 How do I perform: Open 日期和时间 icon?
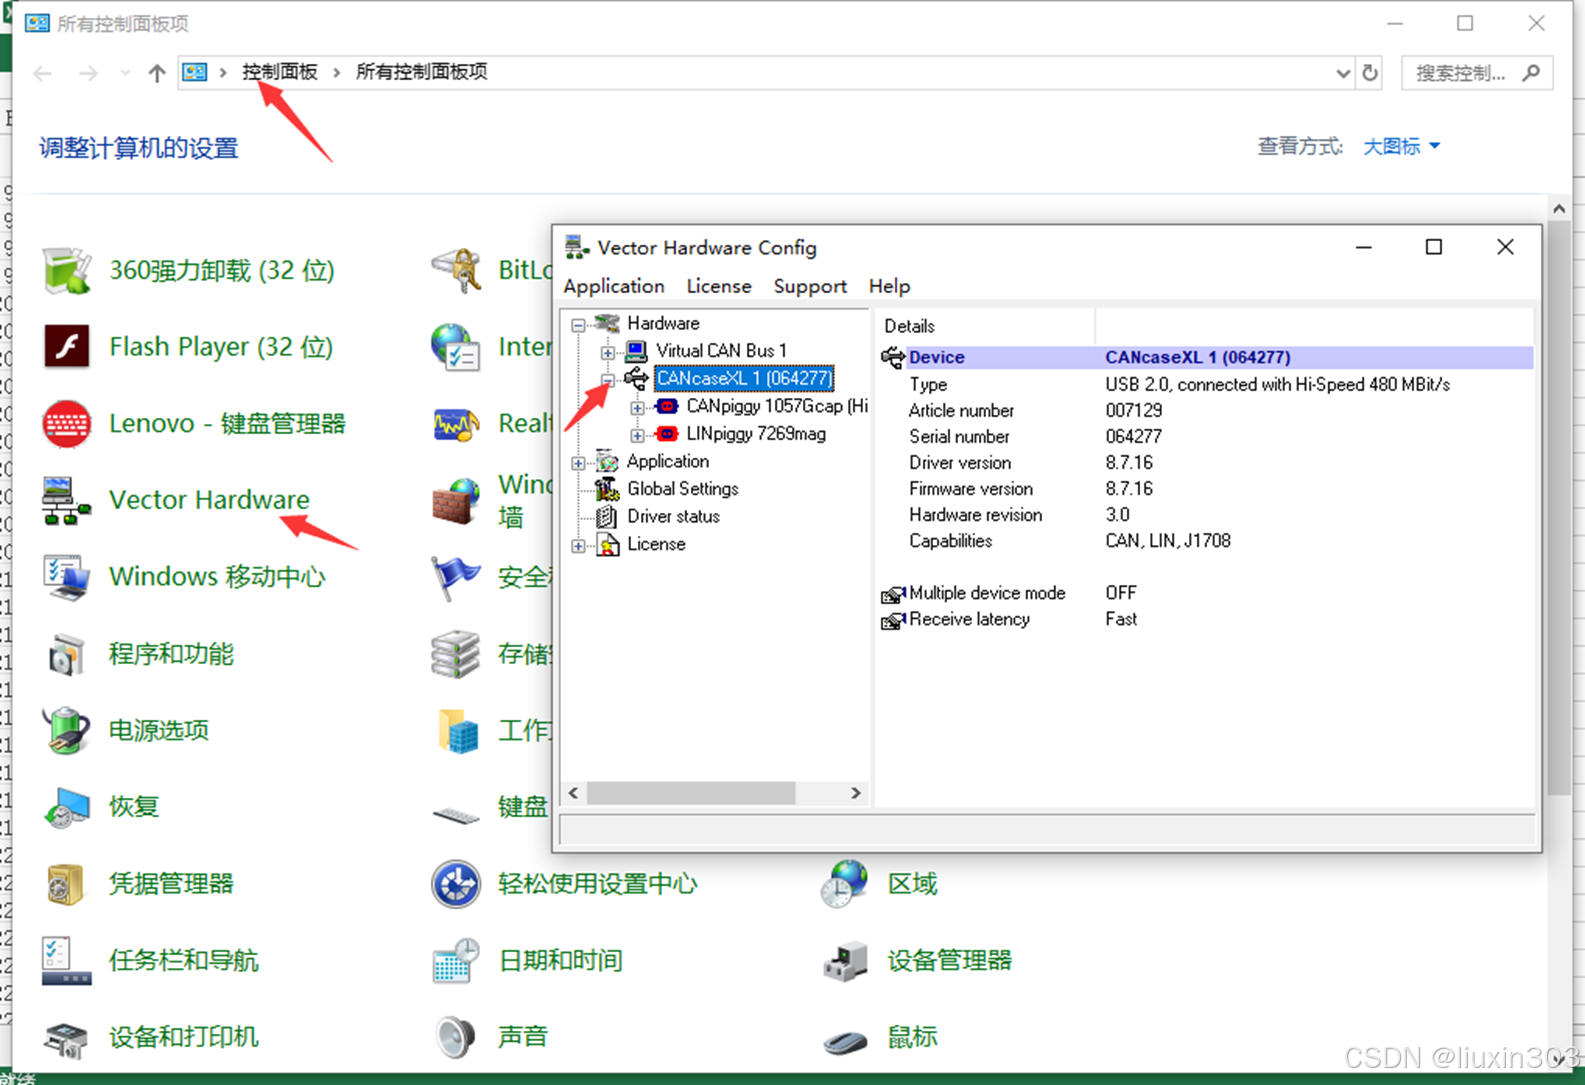point(456,960)
